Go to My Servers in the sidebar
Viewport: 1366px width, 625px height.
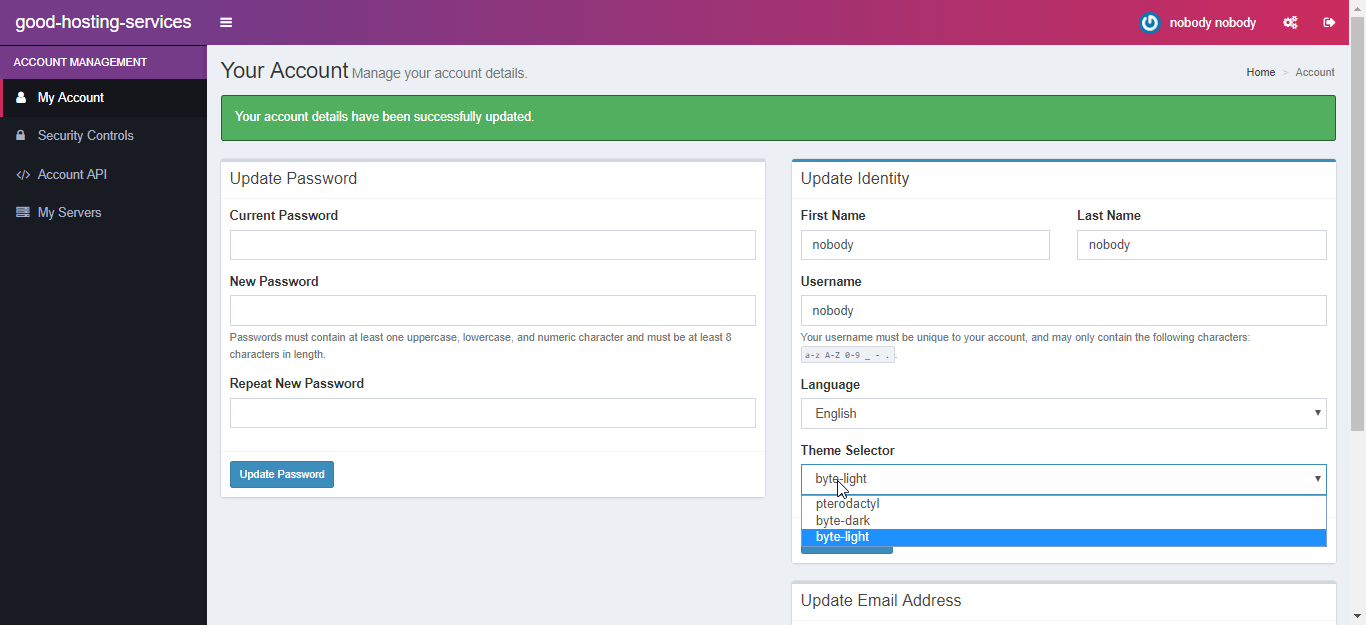click(x=69, y=212)
